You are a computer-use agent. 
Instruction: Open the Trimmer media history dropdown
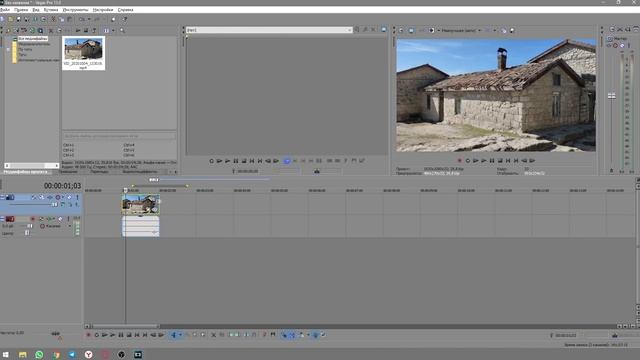coord(349,30)
